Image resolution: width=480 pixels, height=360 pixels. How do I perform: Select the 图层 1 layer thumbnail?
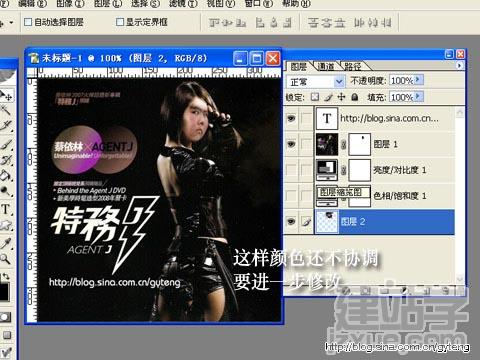pyautogui.click(x=327, y=144)
